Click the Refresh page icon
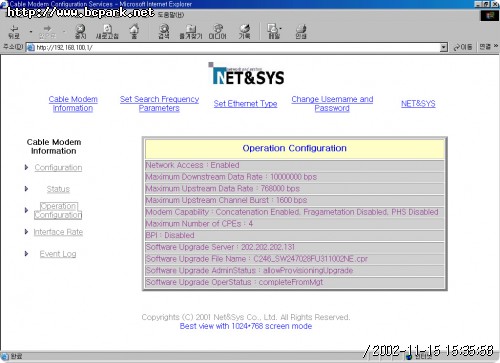 pos(107,32)
